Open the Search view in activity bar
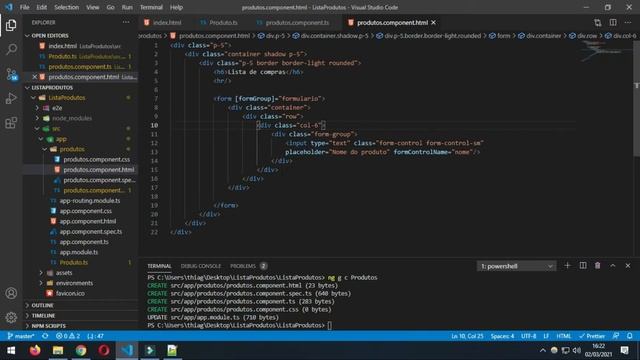640x360 pixels. [x=11, y=49]
